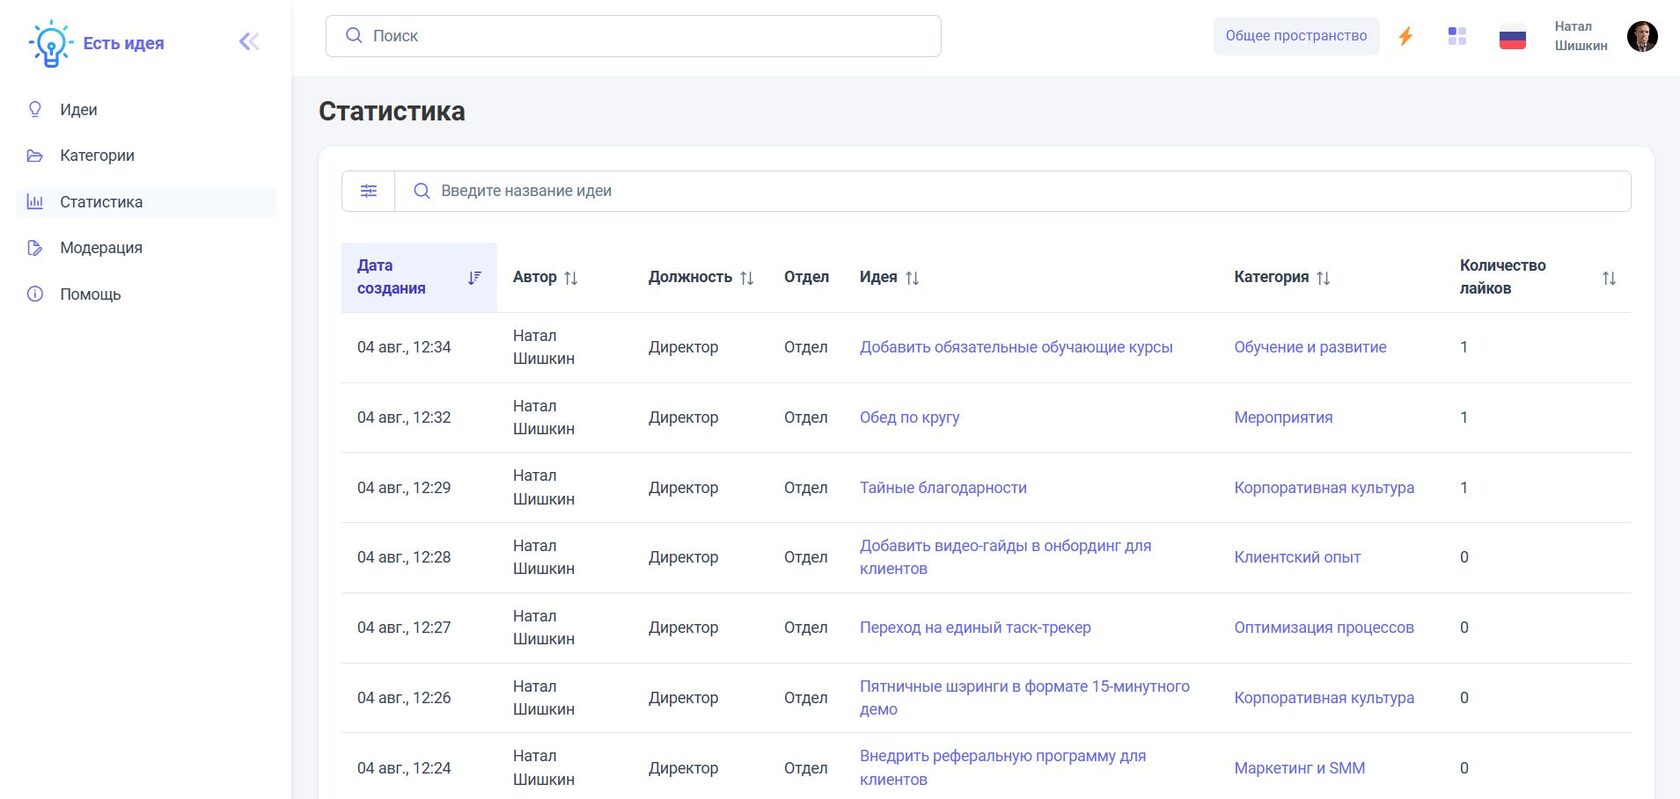Sort table by Дата создания column
The image size is (1680, 799).
click(474, 277)
